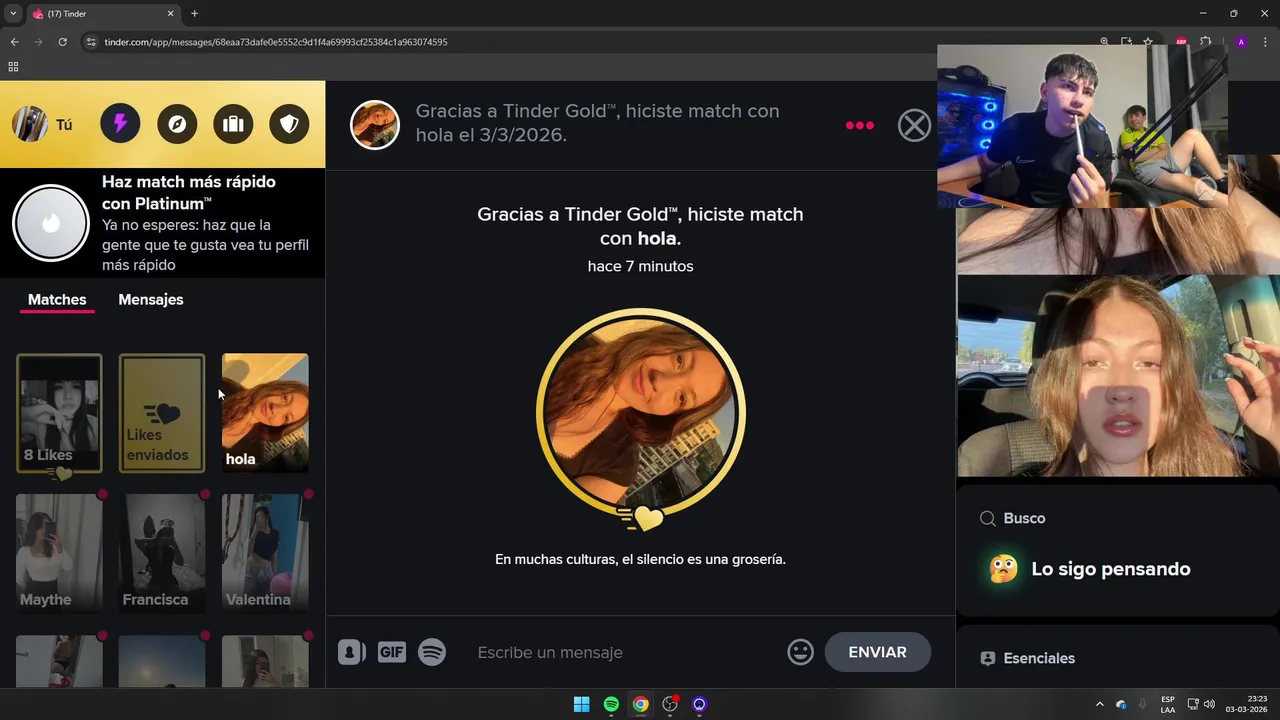Open the Maythe match
Viewport: 1280px width, 720px height.
coord(59,553)
